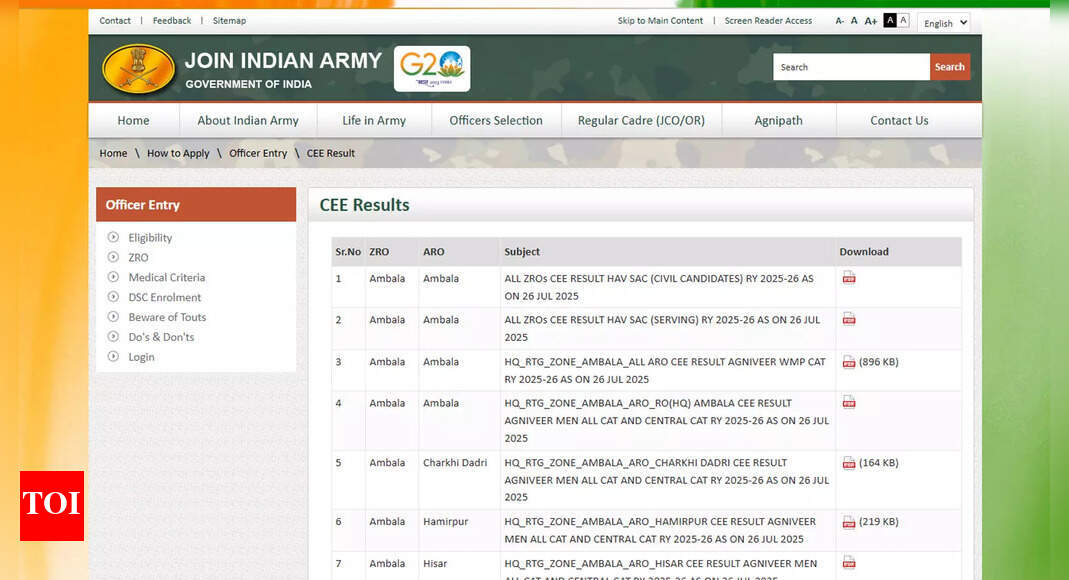Download the 219 KB Hamirpur result PDF

[x=849, y=522]
